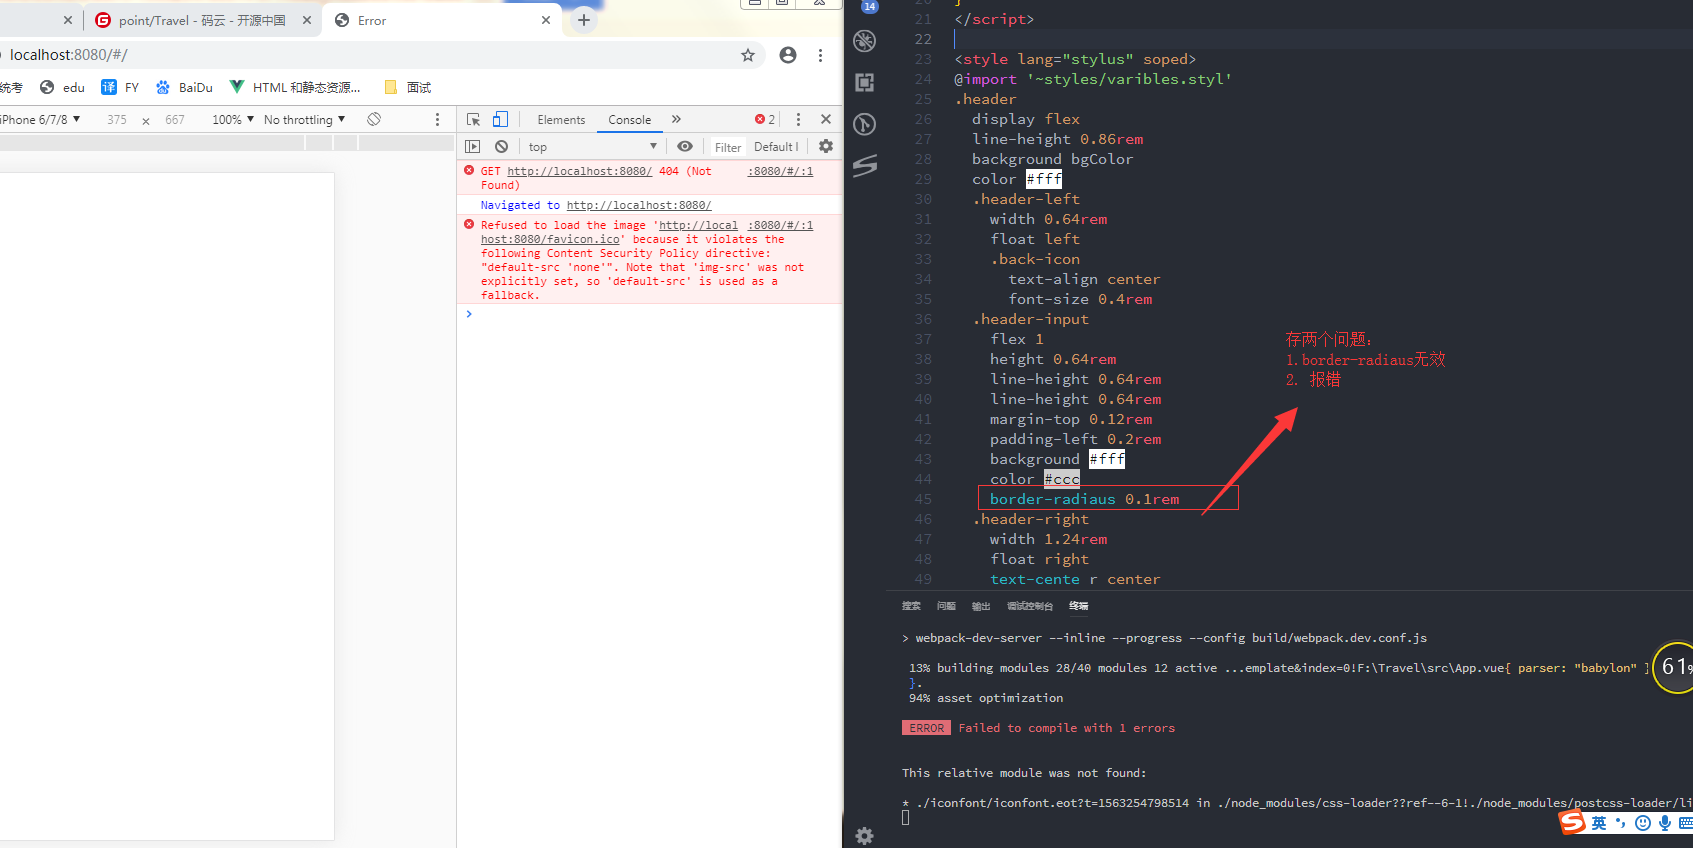Toggle the device toolbar in DevTools
Viewport: 1693px width, 848px height.
click(500, 119)
